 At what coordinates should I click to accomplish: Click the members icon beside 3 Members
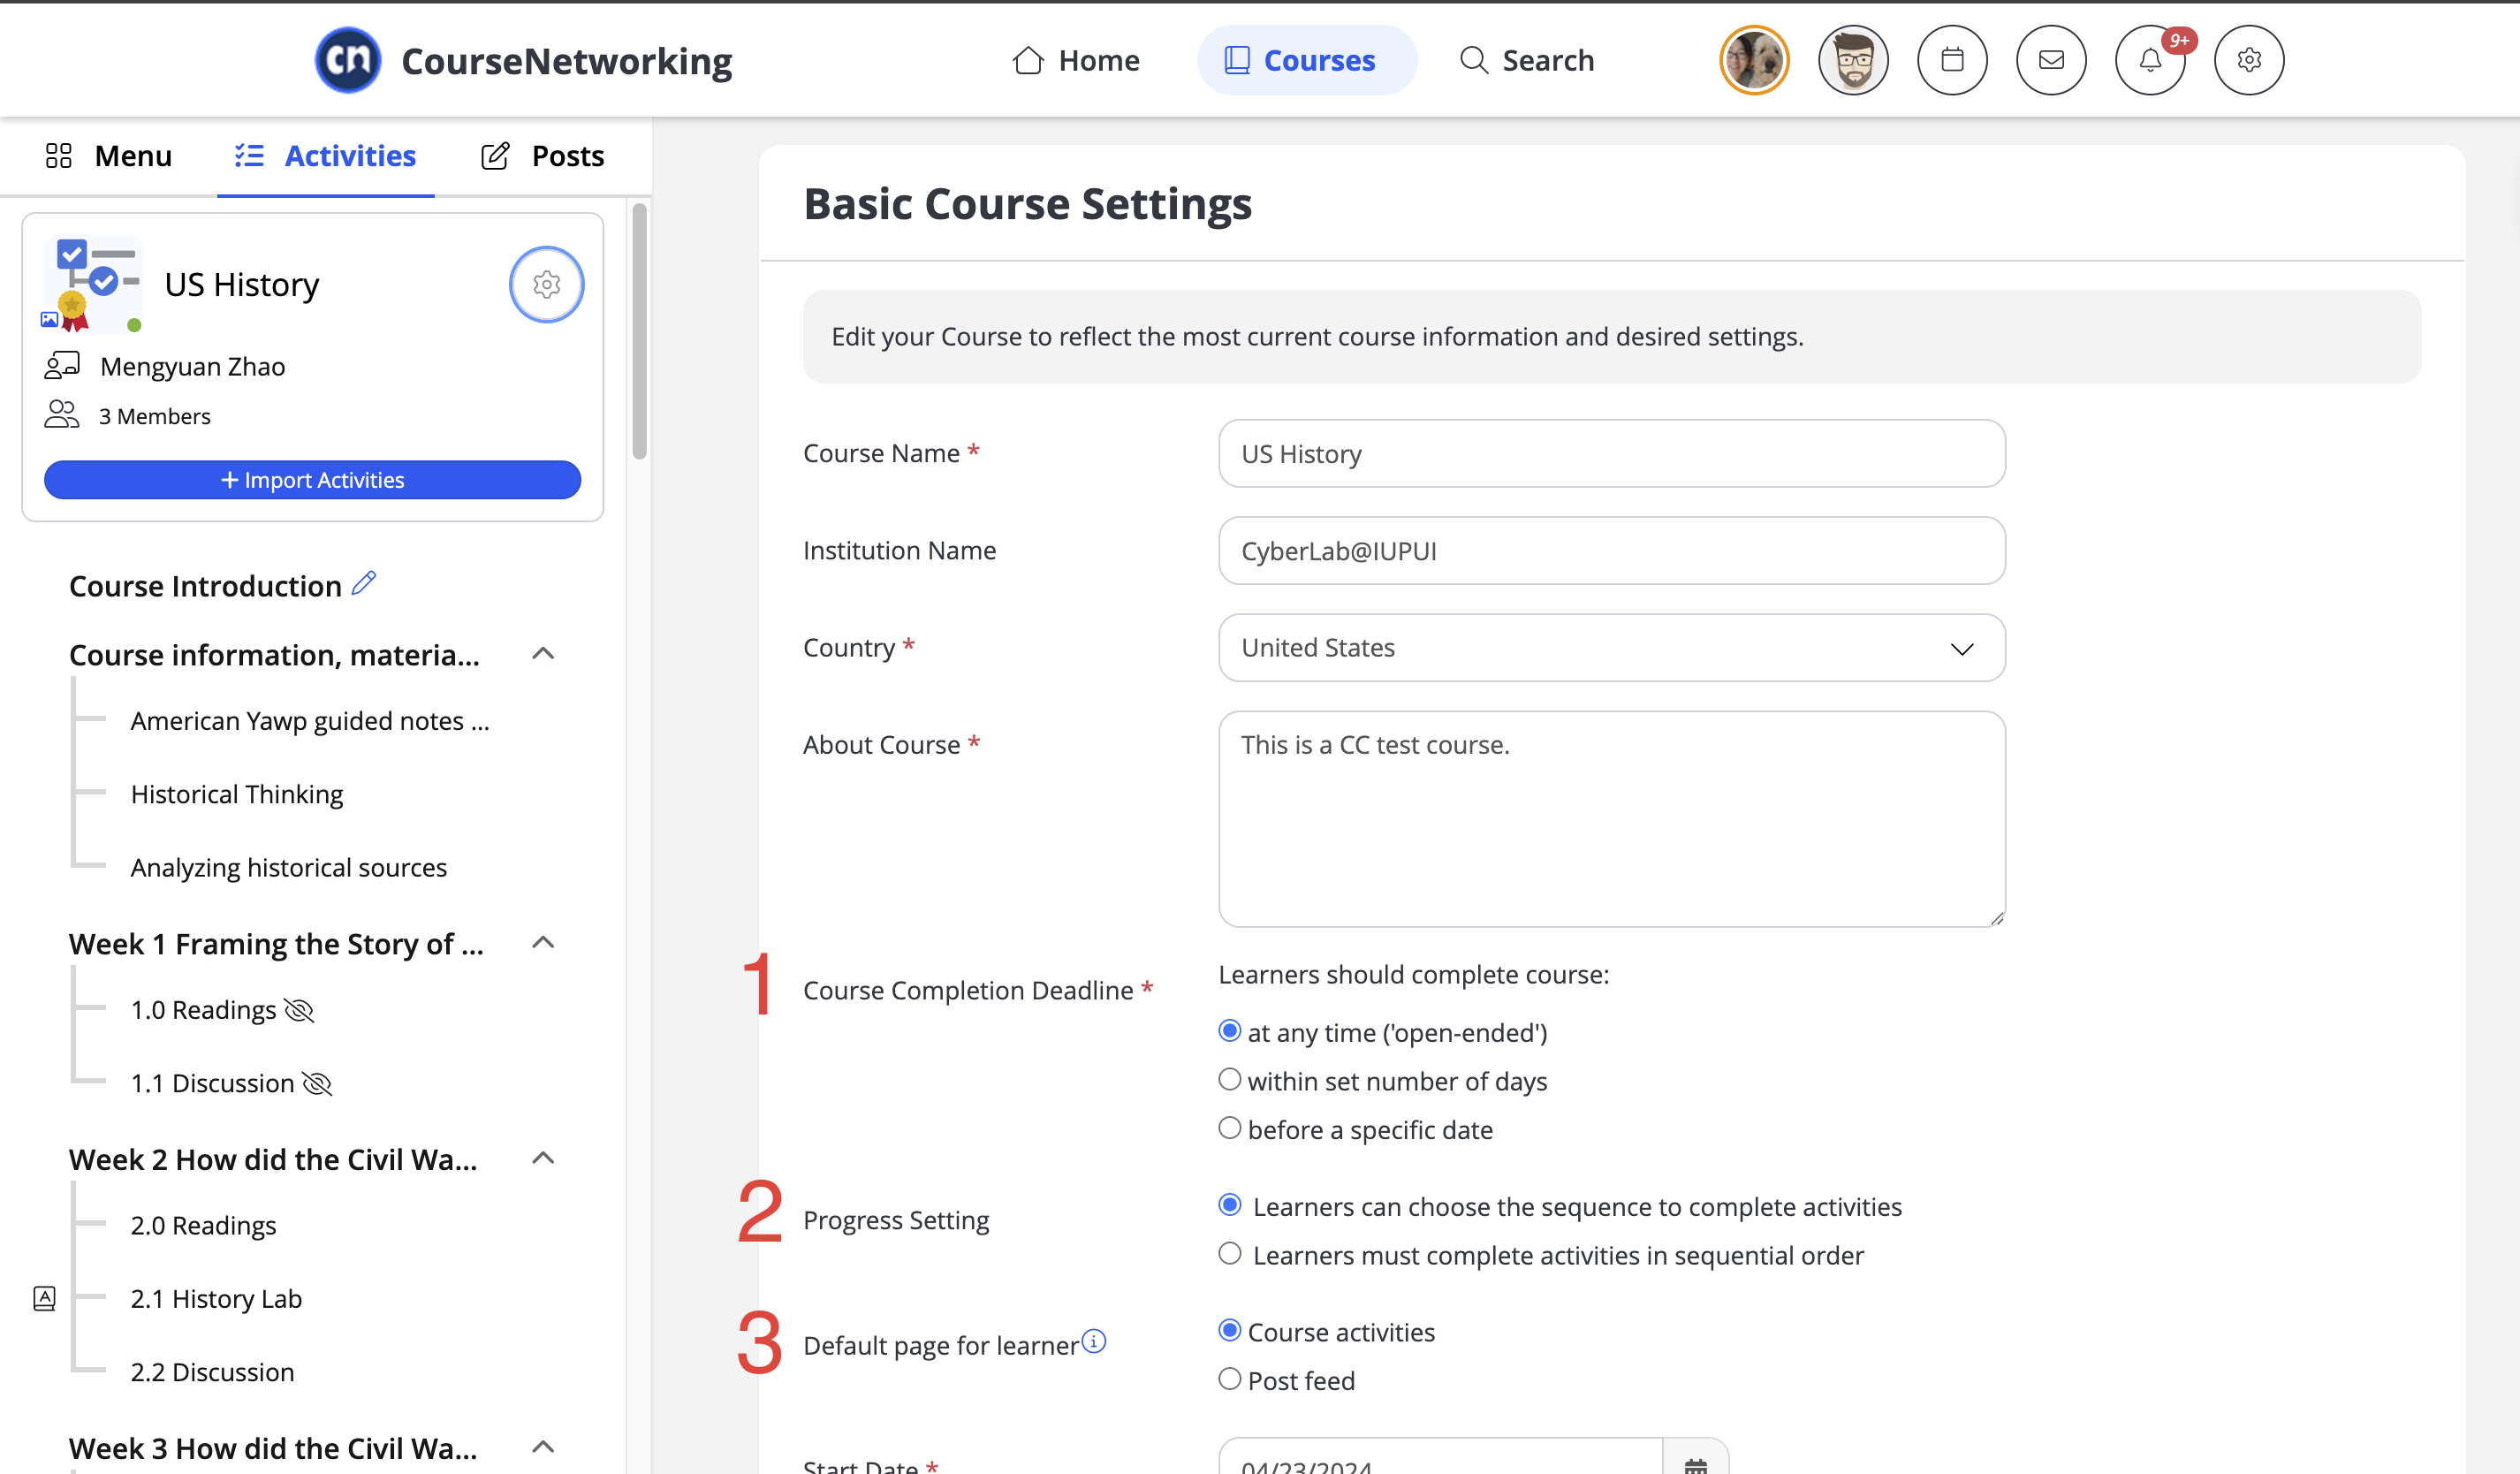(62, 414)
